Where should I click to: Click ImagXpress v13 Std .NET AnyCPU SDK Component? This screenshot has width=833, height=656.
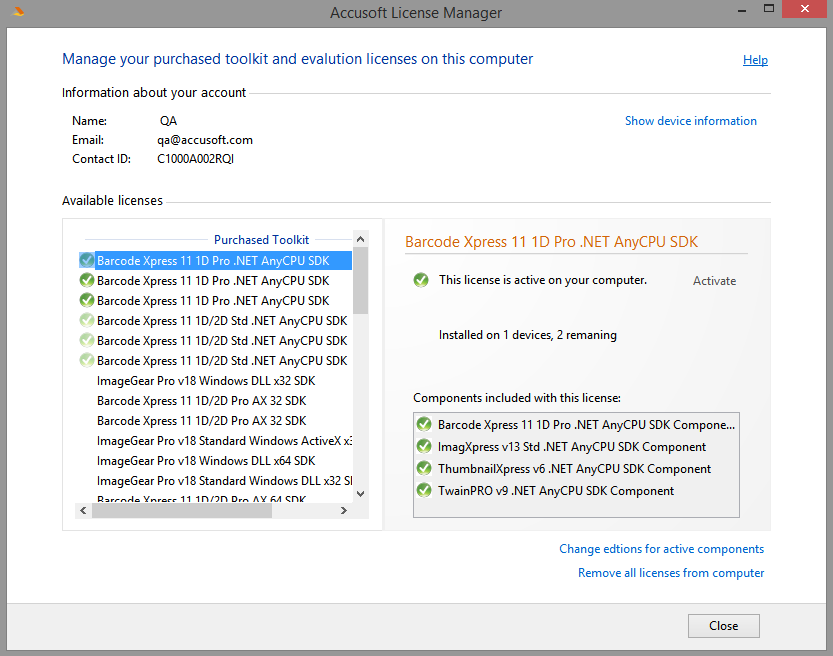click(572, 447)
